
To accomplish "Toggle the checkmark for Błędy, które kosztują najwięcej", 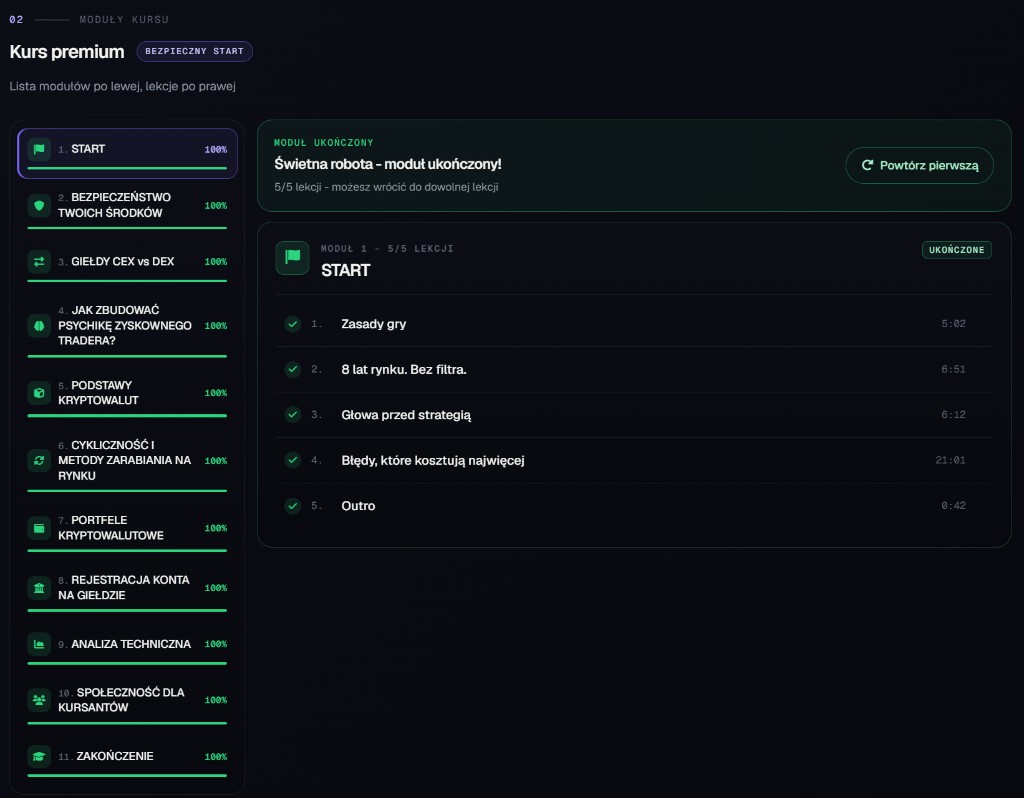I will (x=293, y=460).
